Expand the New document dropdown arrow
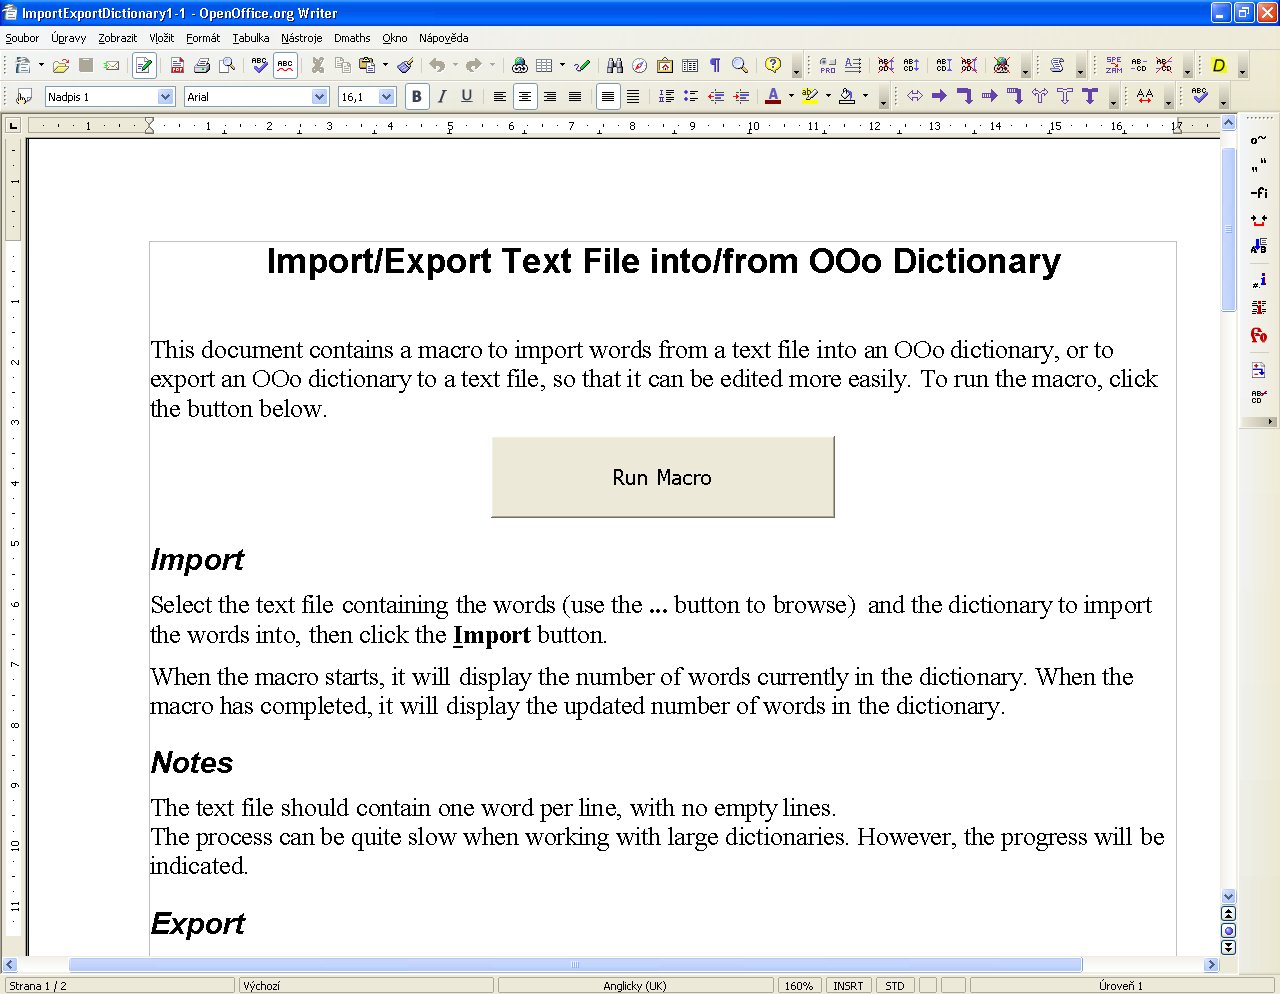 pos(41,65)
